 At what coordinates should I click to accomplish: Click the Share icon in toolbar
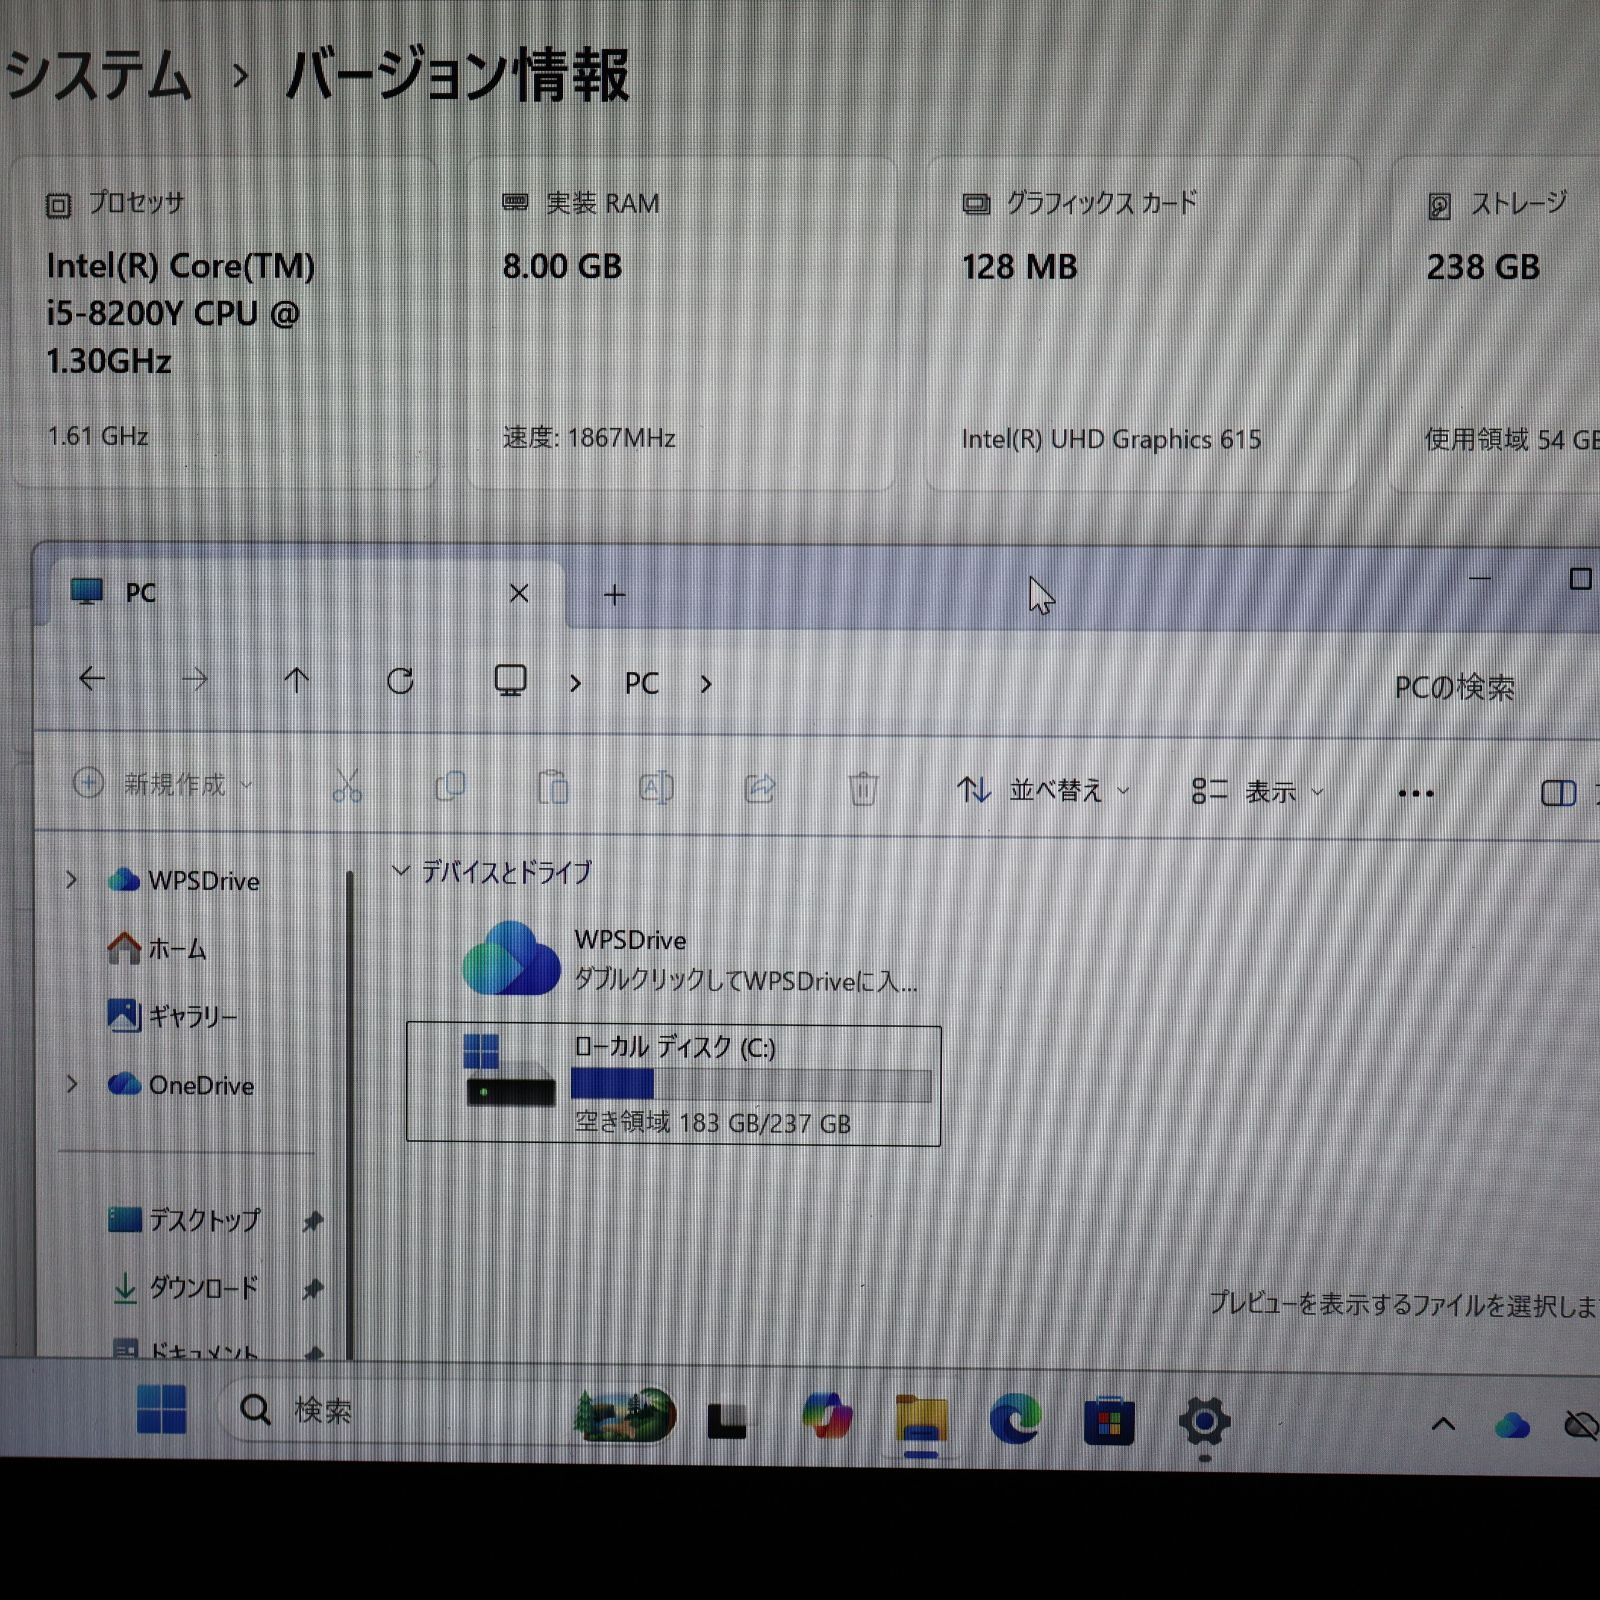pyautogui.click(x=760, y=789)
